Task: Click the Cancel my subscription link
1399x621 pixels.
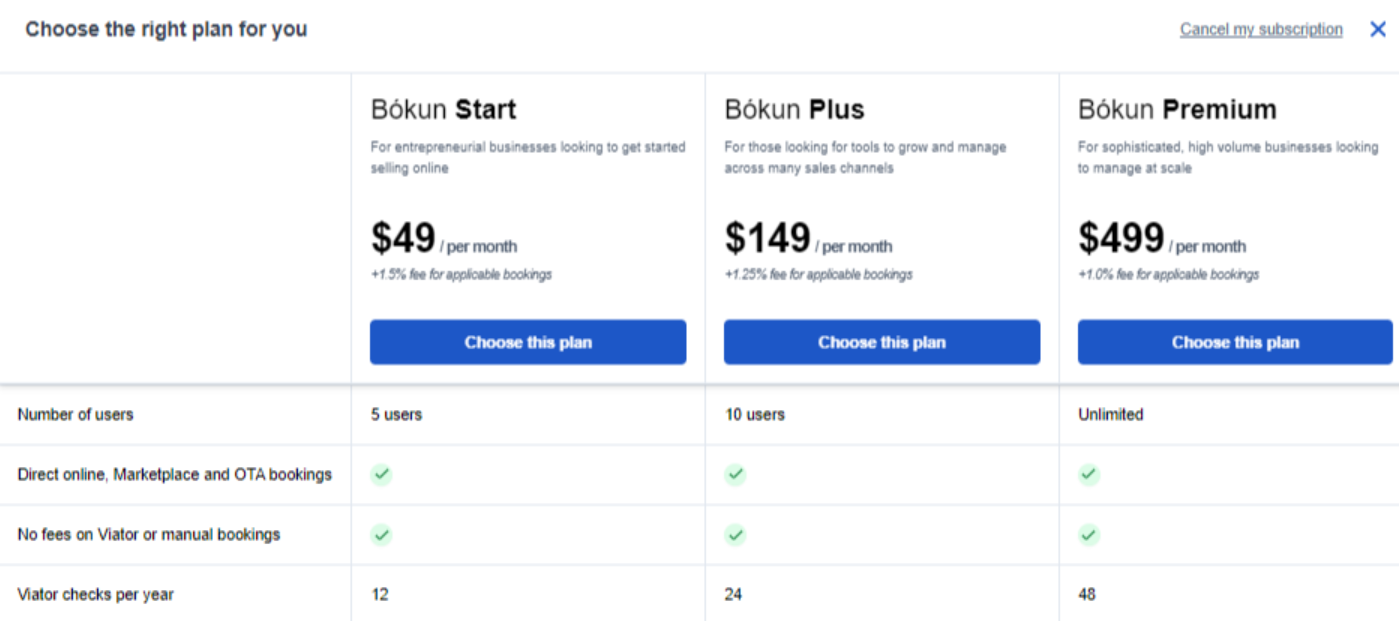Action: (1261, 30)
